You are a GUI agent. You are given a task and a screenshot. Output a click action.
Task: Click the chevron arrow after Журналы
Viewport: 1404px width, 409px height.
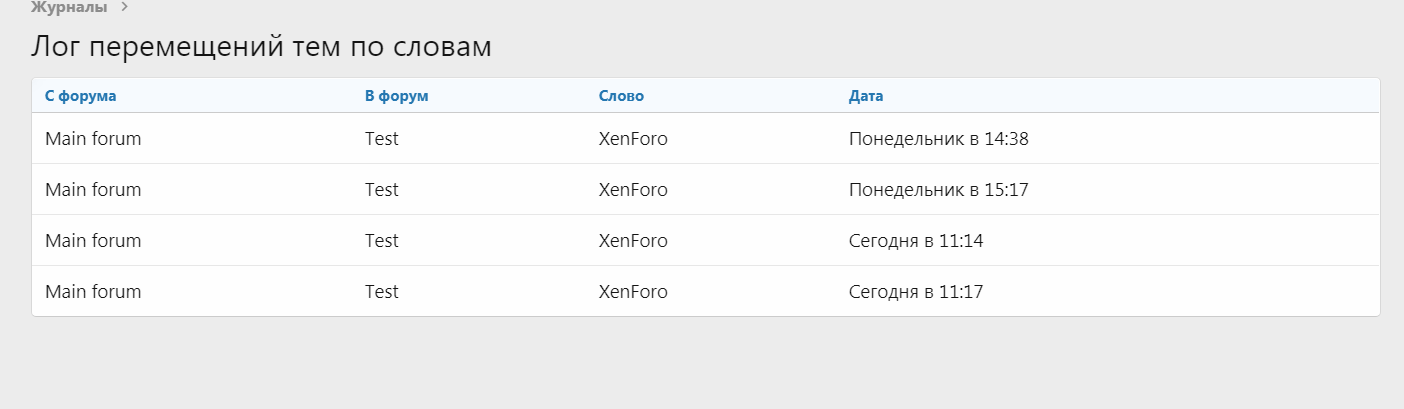click(124, 7)
